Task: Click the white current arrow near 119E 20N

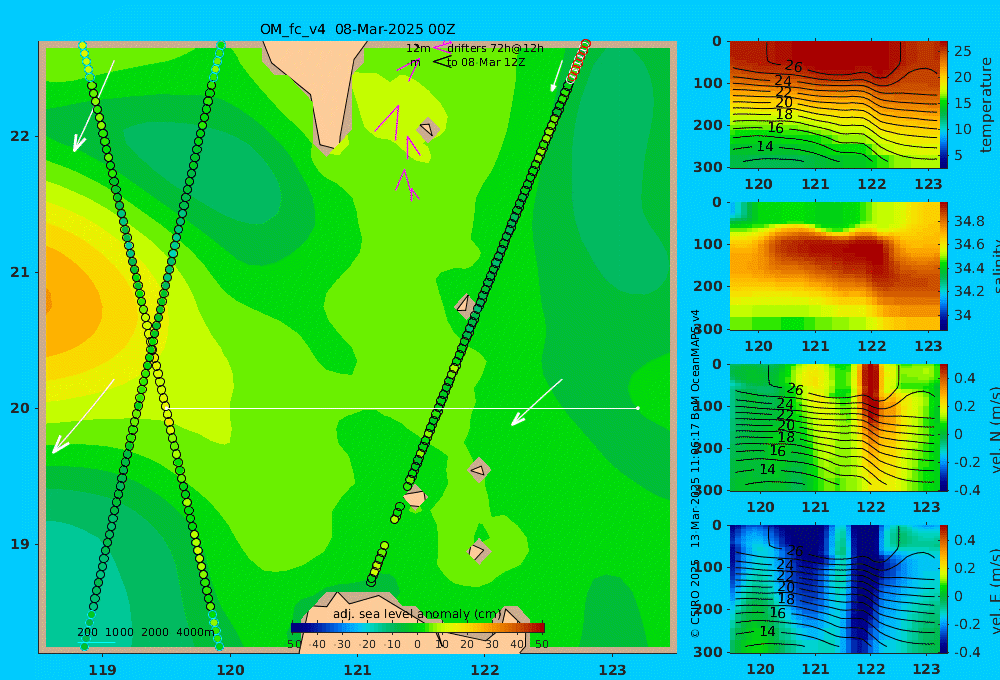Action: [83, 416]
